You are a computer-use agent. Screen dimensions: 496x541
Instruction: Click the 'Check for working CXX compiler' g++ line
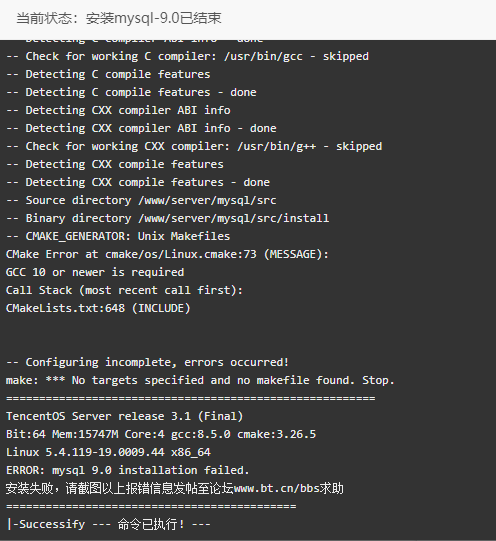point(194,146)
